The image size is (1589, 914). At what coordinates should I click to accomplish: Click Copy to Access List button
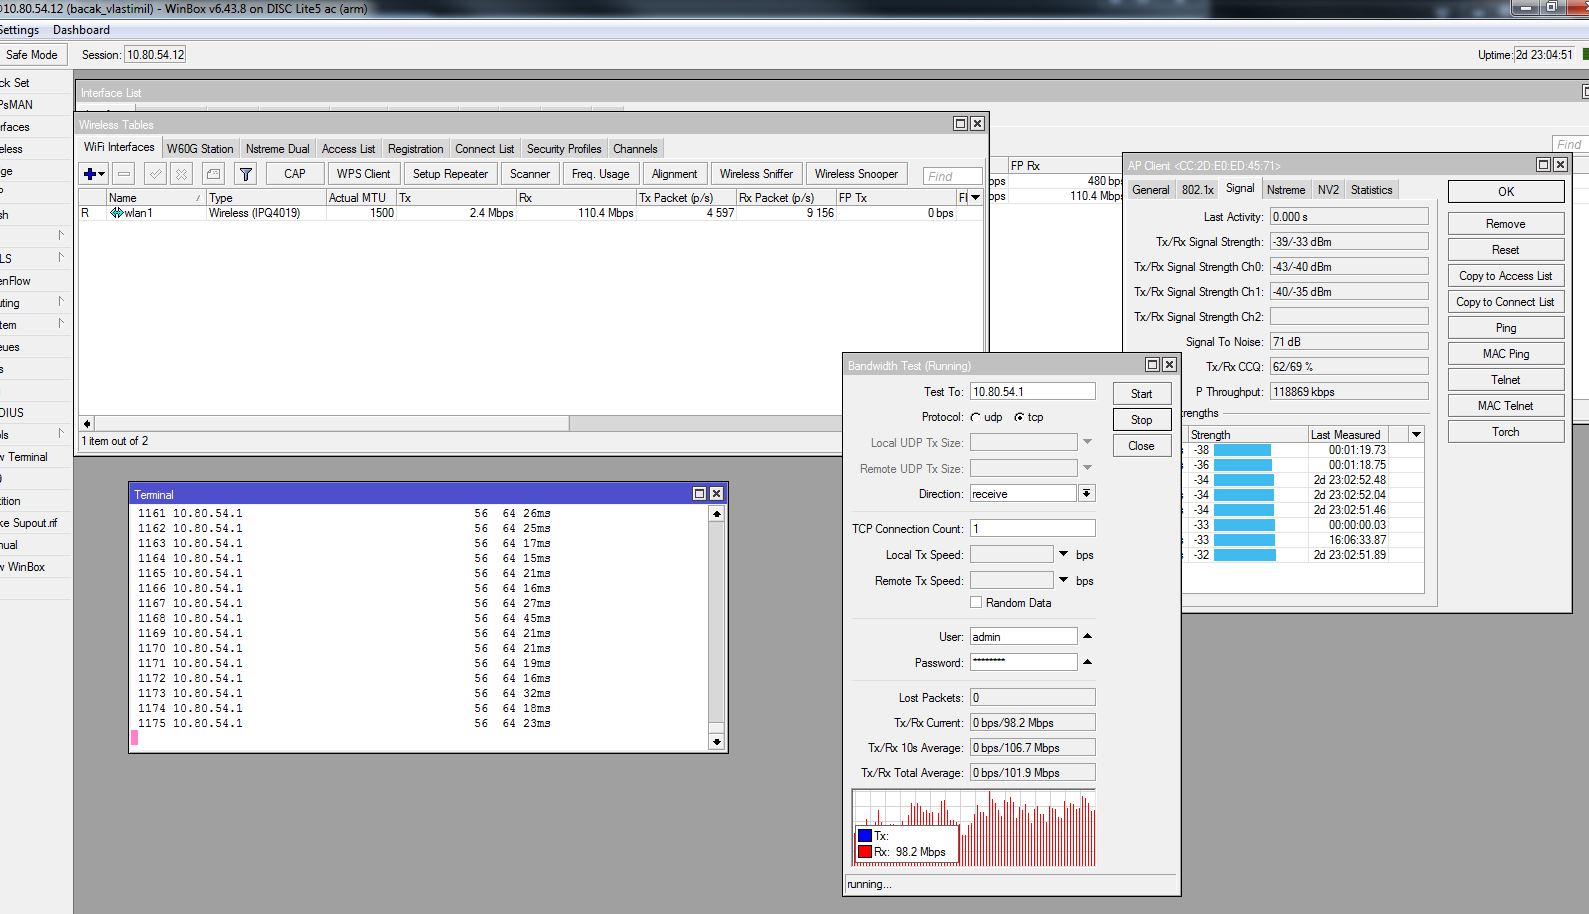pos(1505,276)
